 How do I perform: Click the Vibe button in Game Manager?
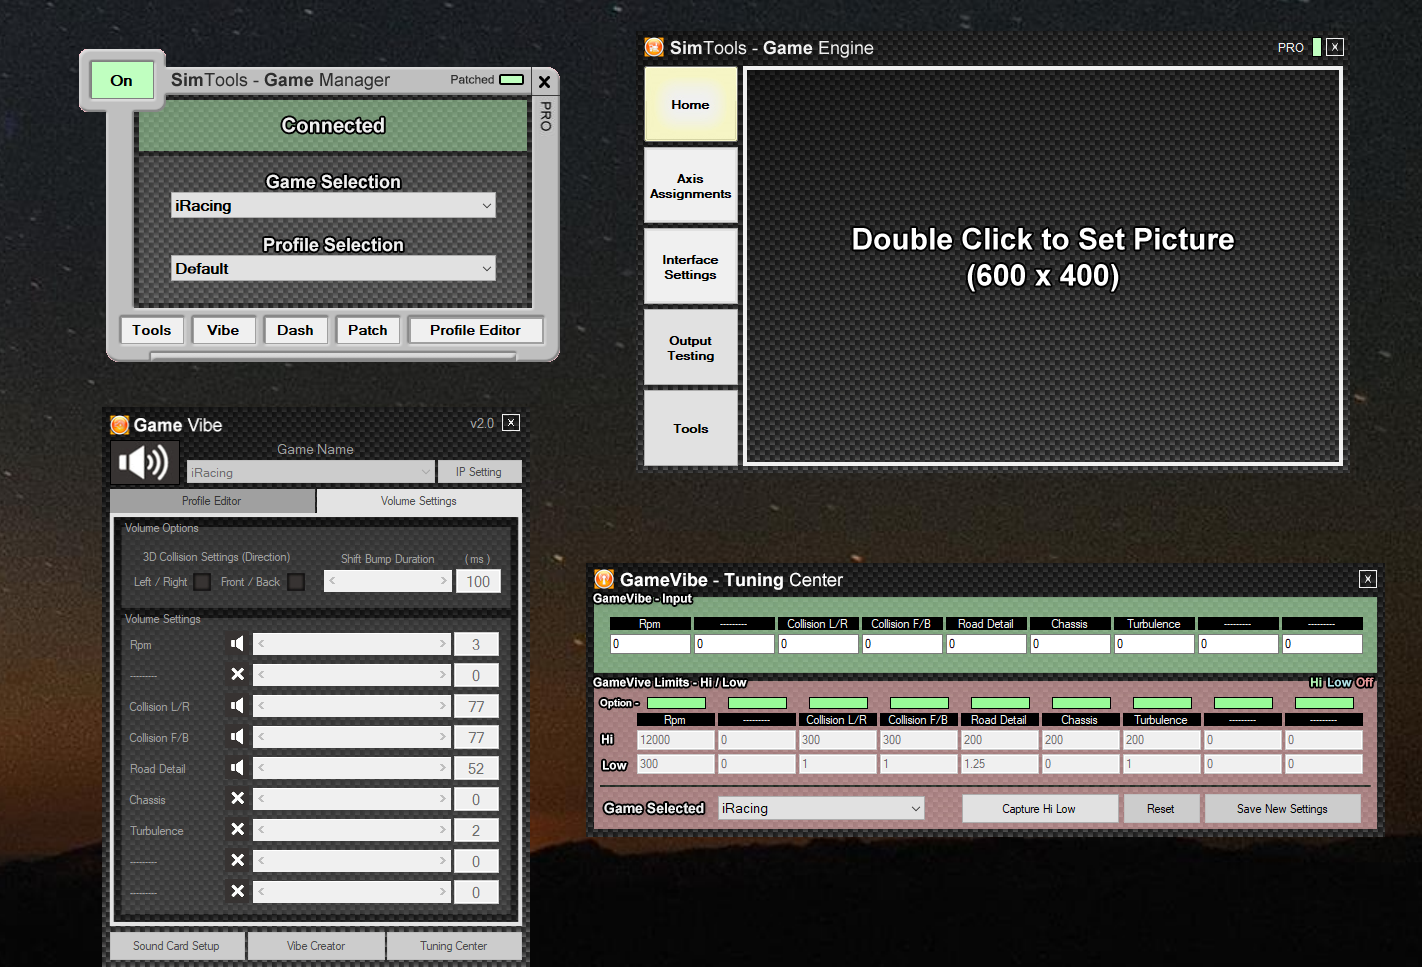click(x=223, y=330)
